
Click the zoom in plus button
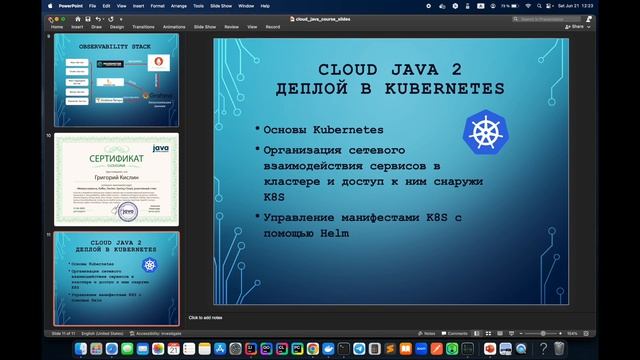(560, 333)
